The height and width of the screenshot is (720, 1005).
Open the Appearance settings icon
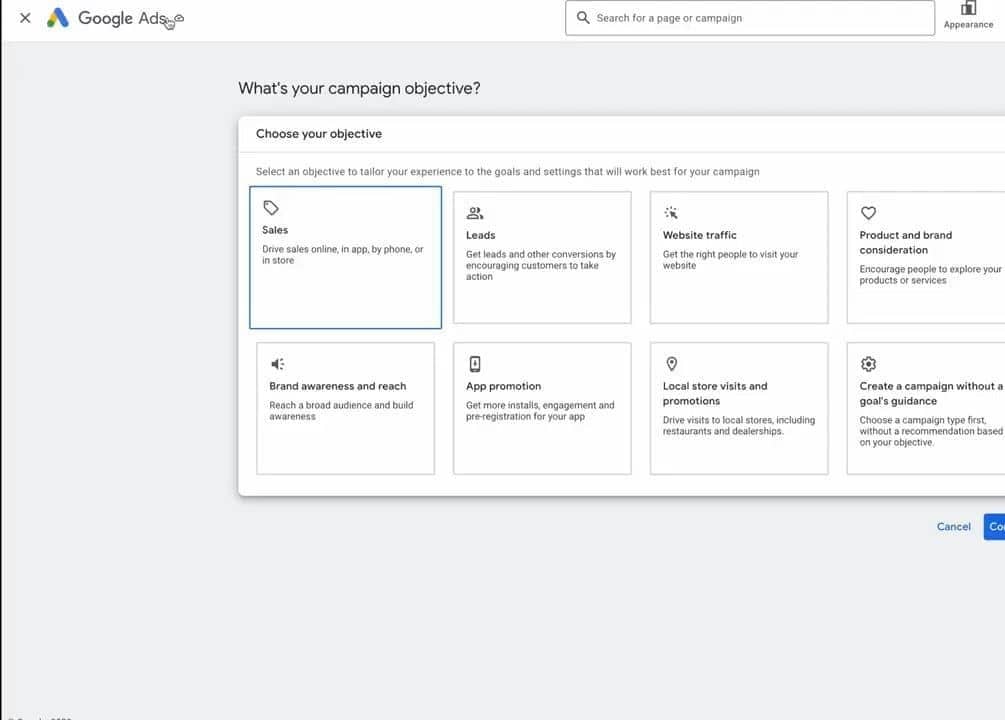[x=967, y=10]
